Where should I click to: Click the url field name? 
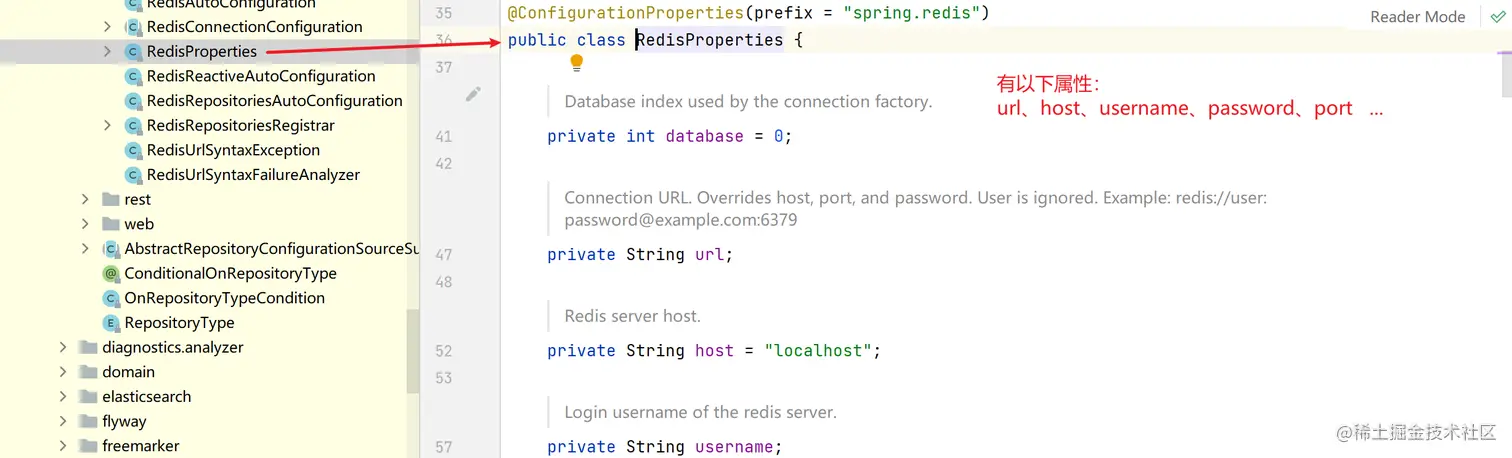tap(710, 254)
